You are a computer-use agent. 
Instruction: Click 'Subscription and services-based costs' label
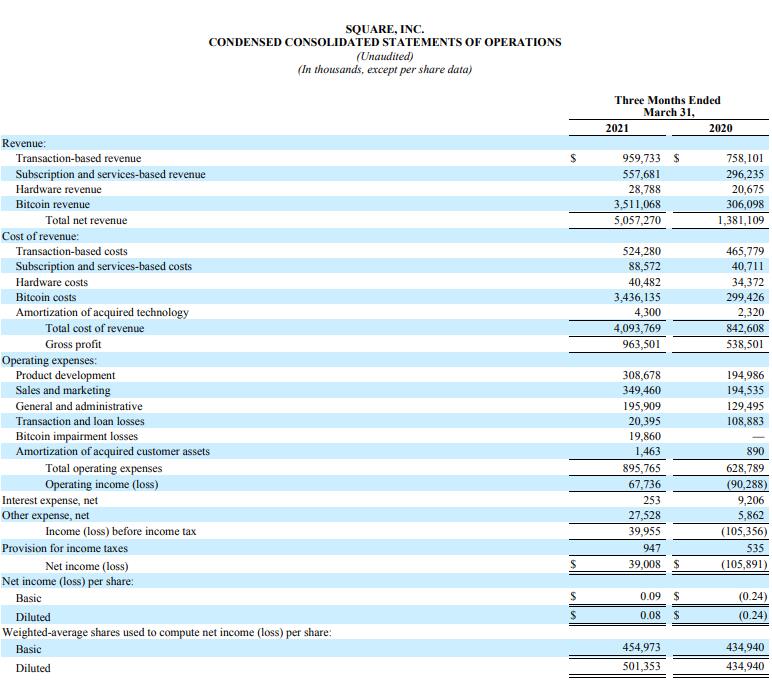tap(104, 266)
